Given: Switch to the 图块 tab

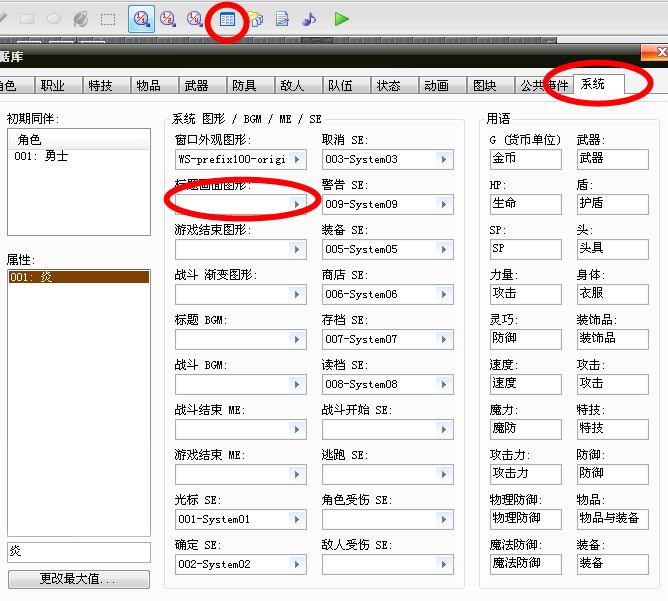Looking at the screenshot, I should pyautogui.click(x=490, y=85).
